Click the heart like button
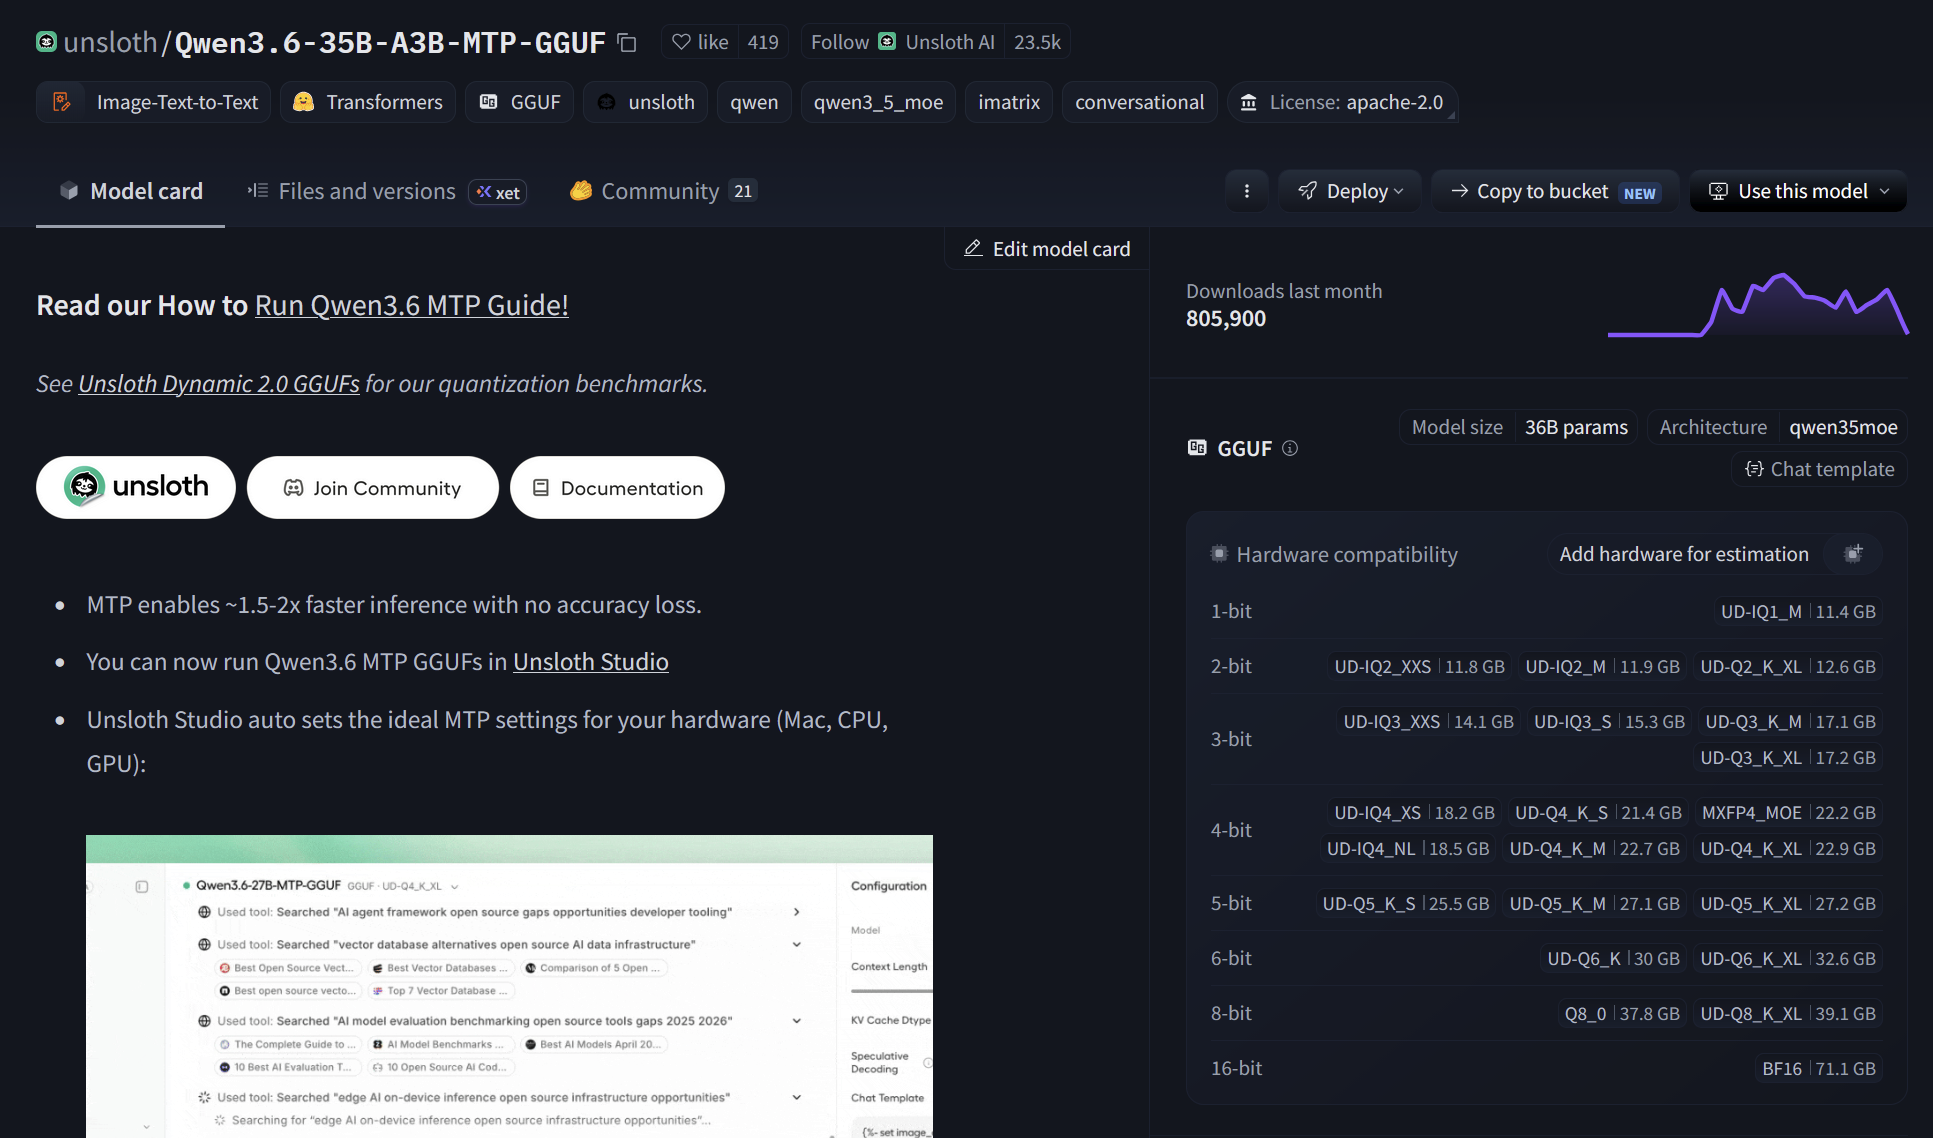1933x1138 pixels. (x=700, y=42)
